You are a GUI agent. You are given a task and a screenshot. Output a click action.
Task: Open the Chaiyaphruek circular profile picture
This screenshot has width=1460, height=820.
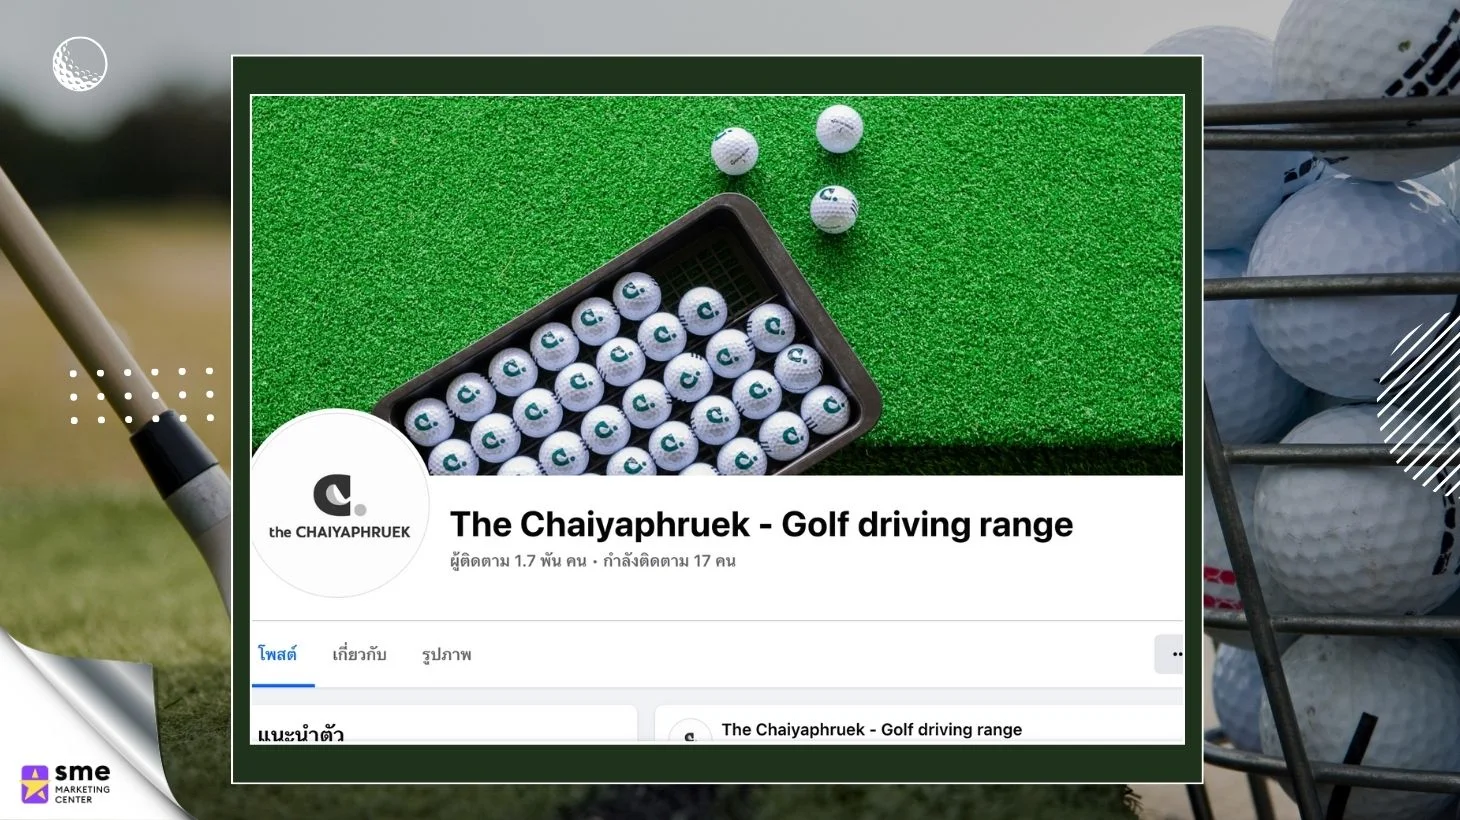340,504
